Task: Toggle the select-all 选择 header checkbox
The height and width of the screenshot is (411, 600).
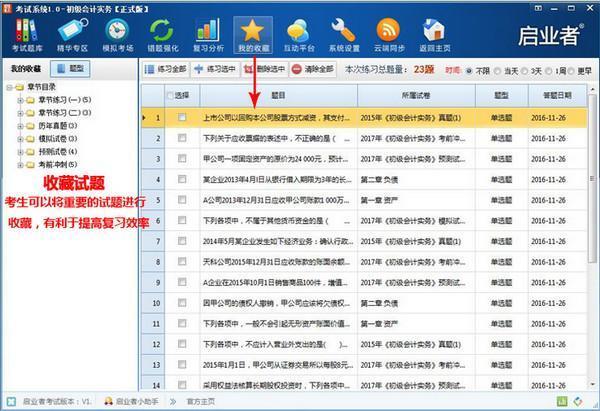Action: point(171,95)
